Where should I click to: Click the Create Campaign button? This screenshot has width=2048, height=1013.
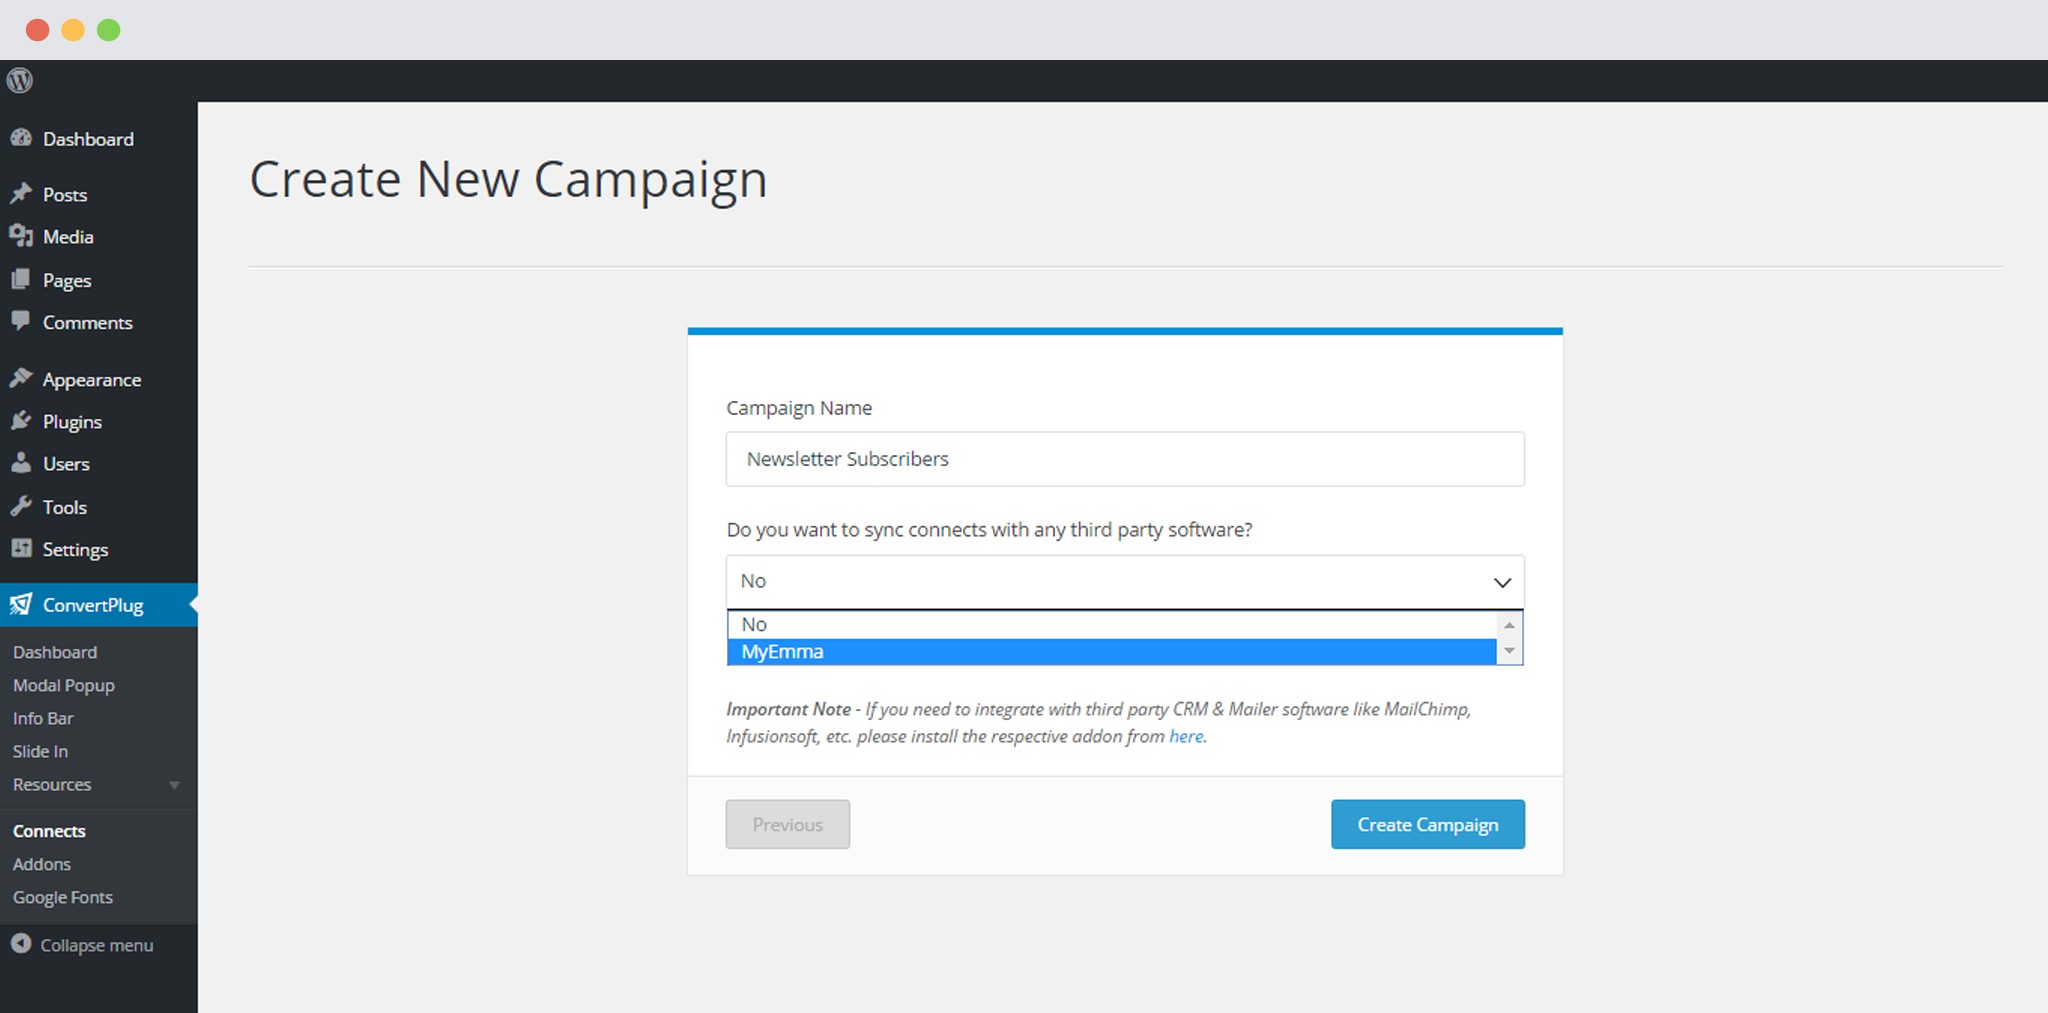tap(1428, 824)
